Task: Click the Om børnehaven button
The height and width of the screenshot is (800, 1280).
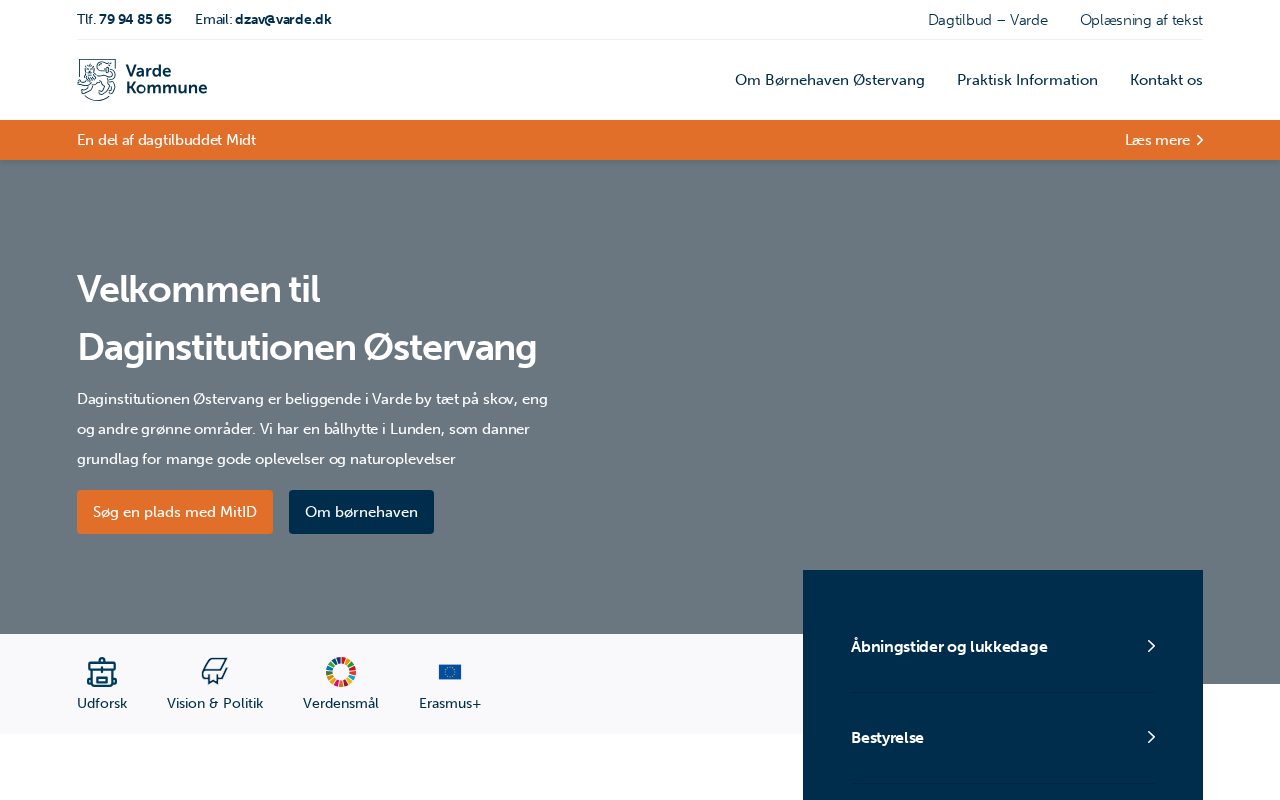Action: (x=361, y=512)
